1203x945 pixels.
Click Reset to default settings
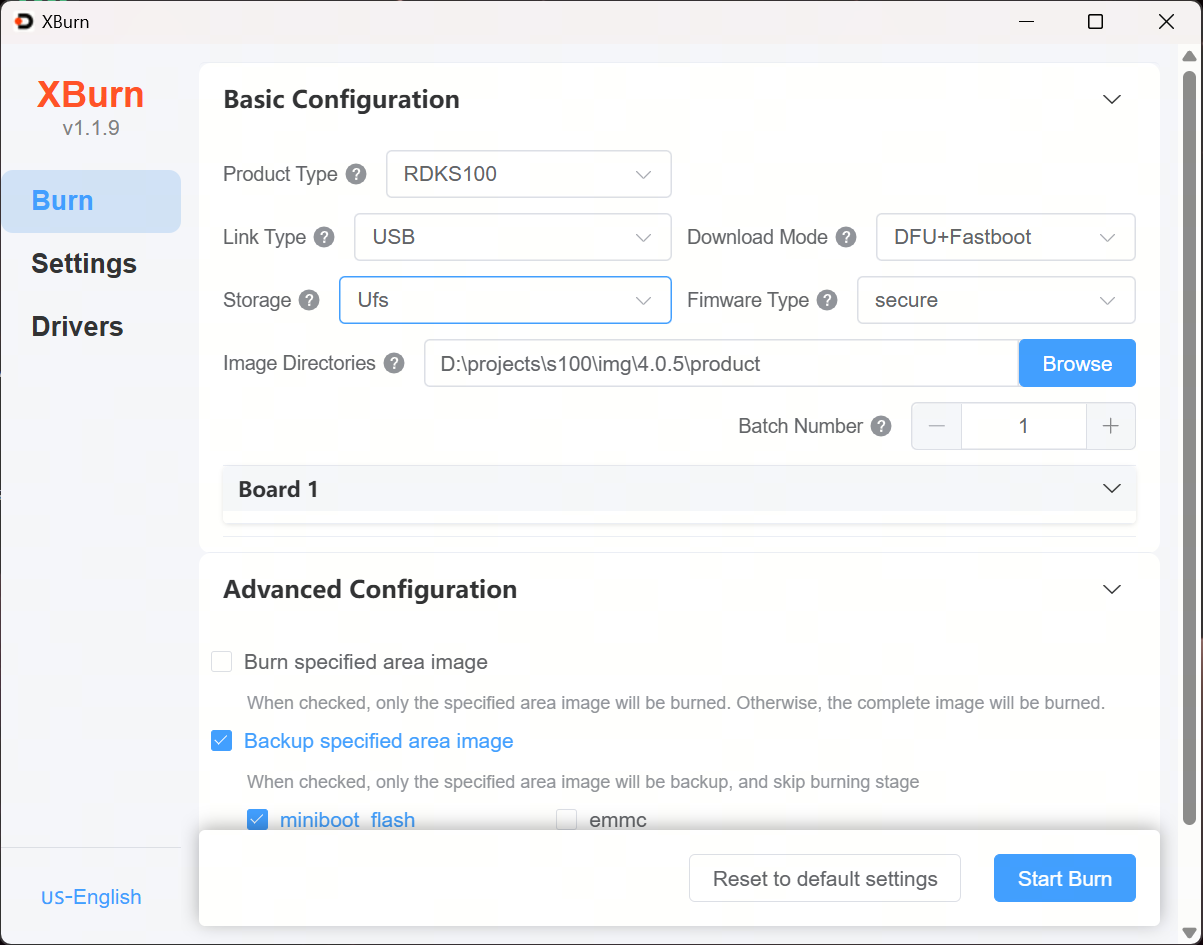[824, 879]
